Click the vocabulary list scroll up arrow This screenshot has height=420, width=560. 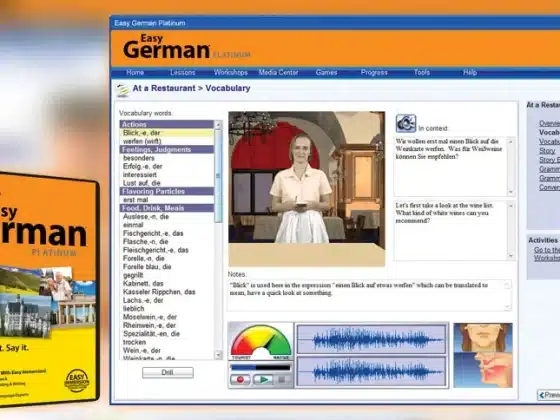pyautogui.click(x=218, y=125)
